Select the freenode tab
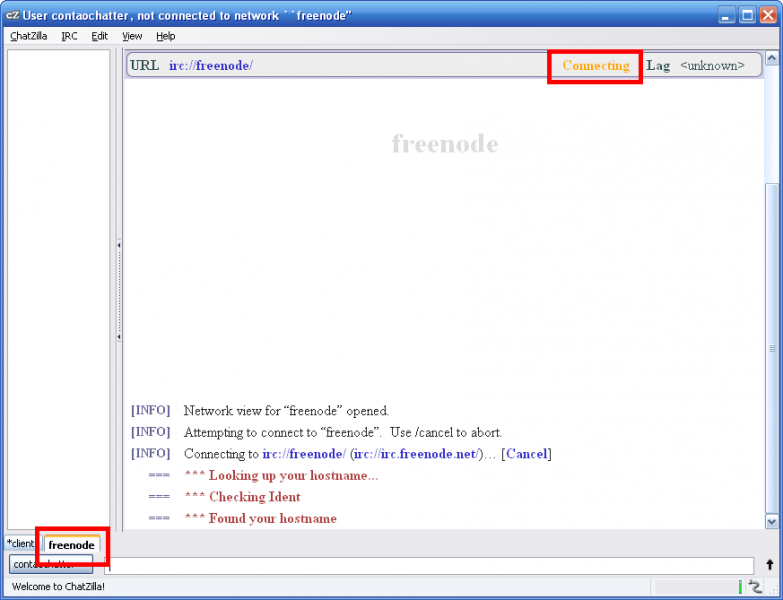This screenshot has width=783, height=600. tap(71, 545)
